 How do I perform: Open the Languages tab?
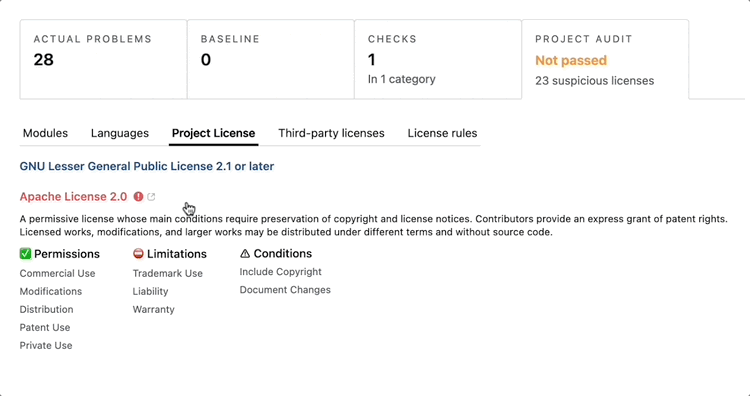point(120,133)
